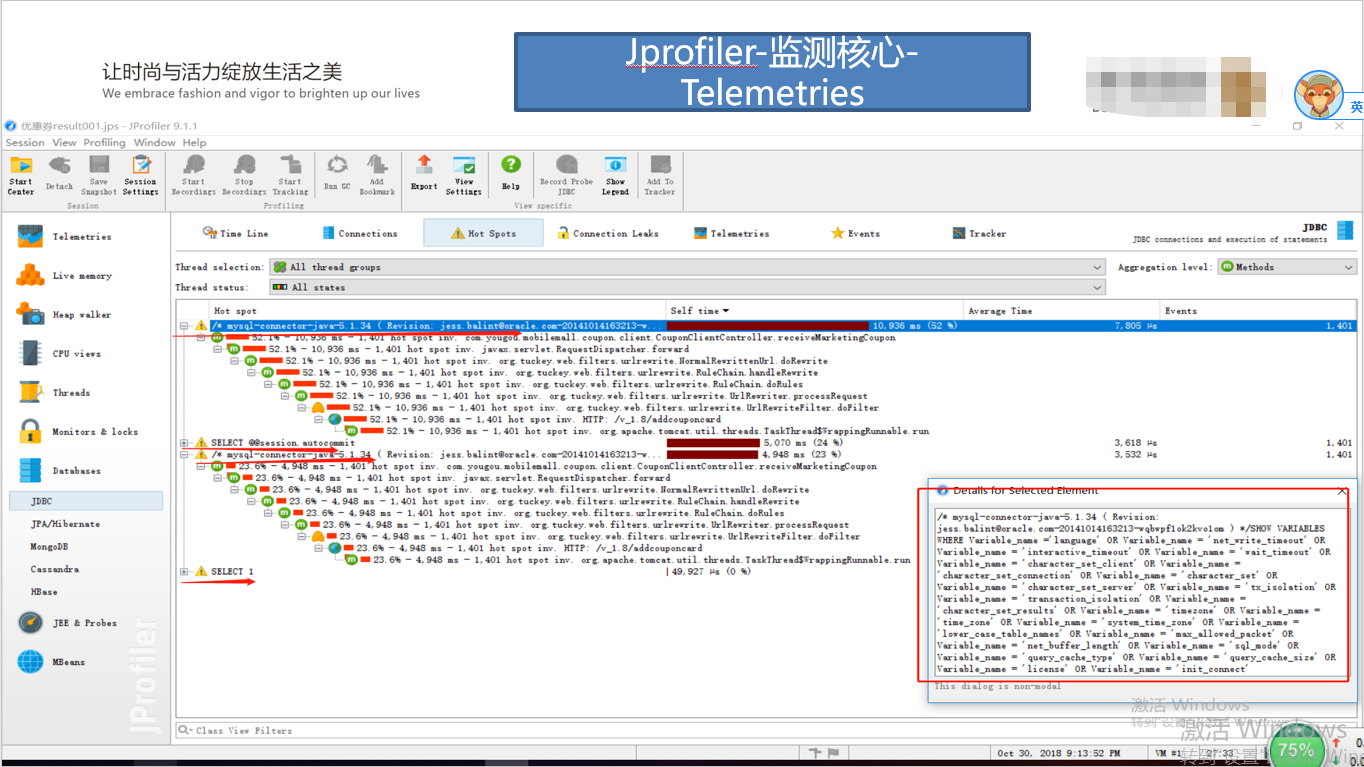
Task: Sort by the Hot spot column header
Action: tap(437, 311)
